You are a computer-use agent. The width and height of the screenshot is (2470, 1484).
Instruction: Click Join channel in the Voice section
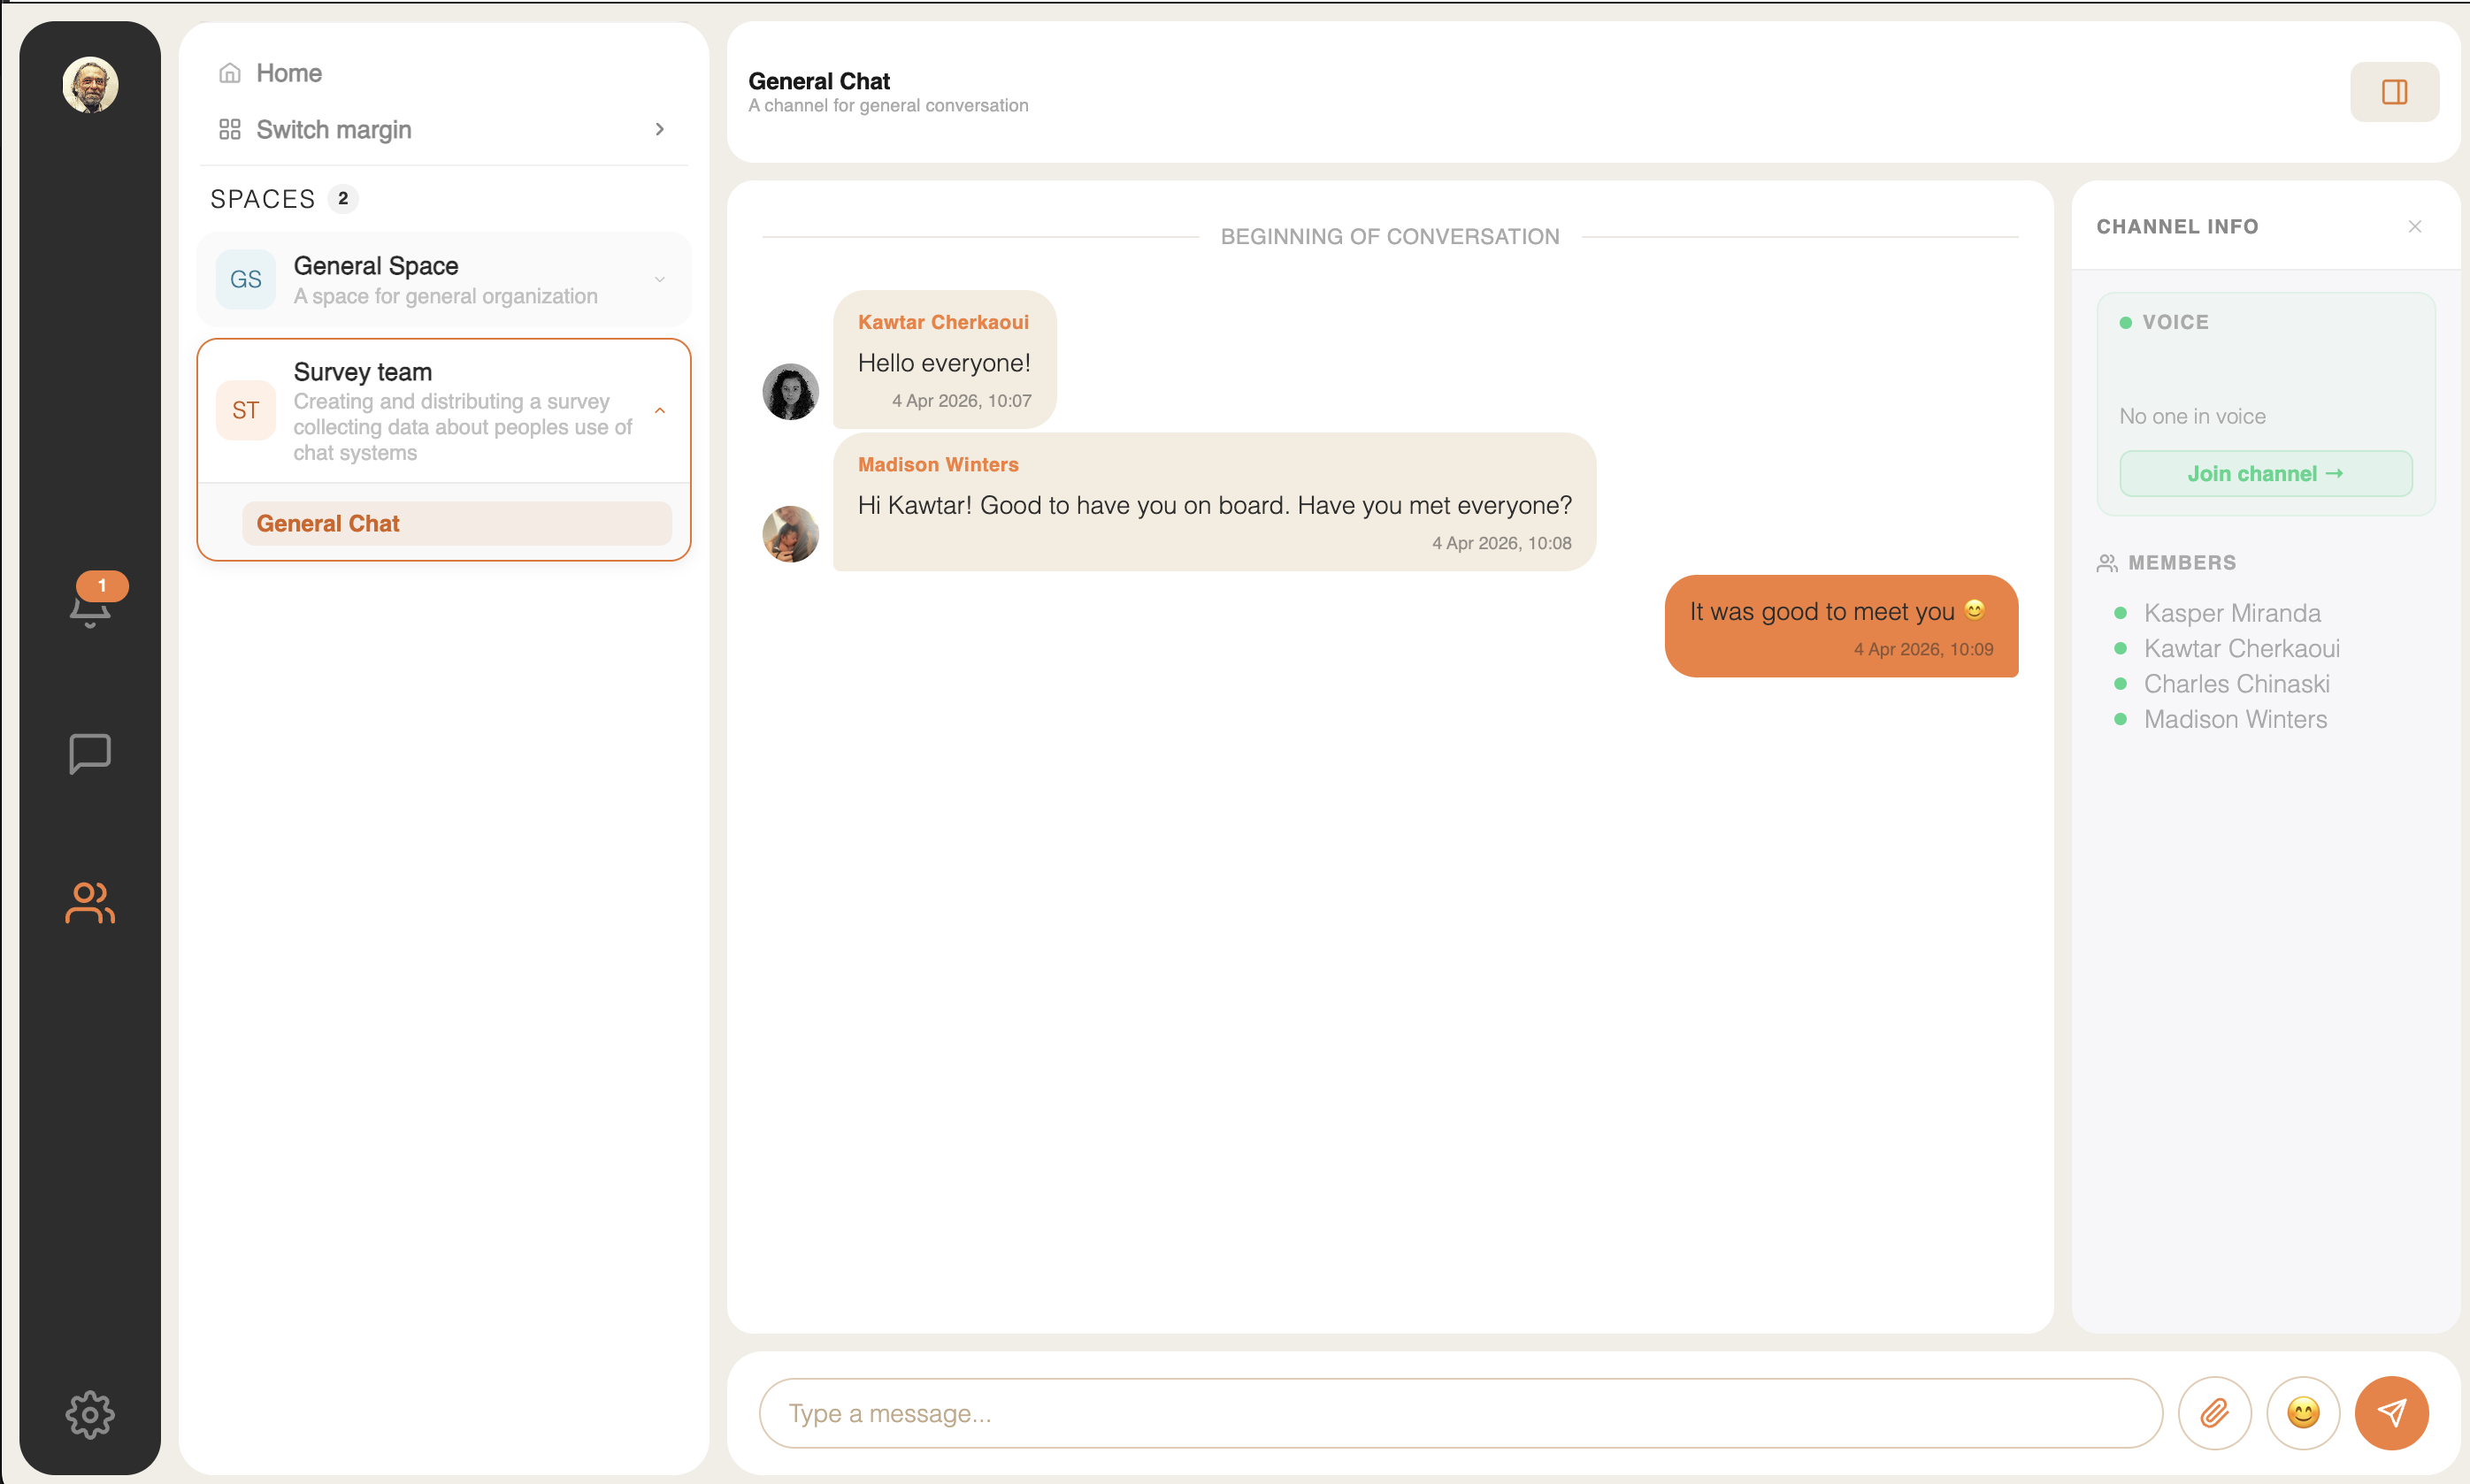coord(2264,473)
